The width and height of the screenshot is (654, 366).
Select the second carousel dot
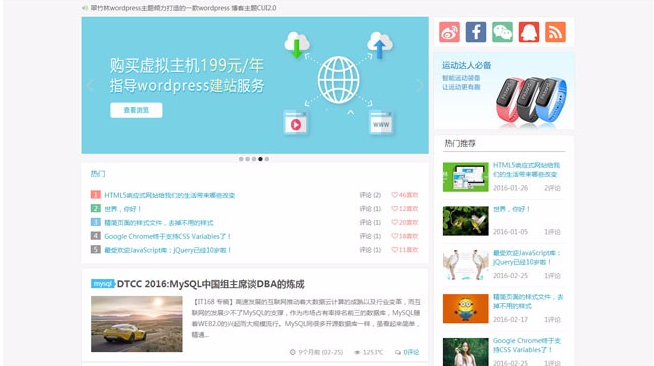click(x=247, y=159)
